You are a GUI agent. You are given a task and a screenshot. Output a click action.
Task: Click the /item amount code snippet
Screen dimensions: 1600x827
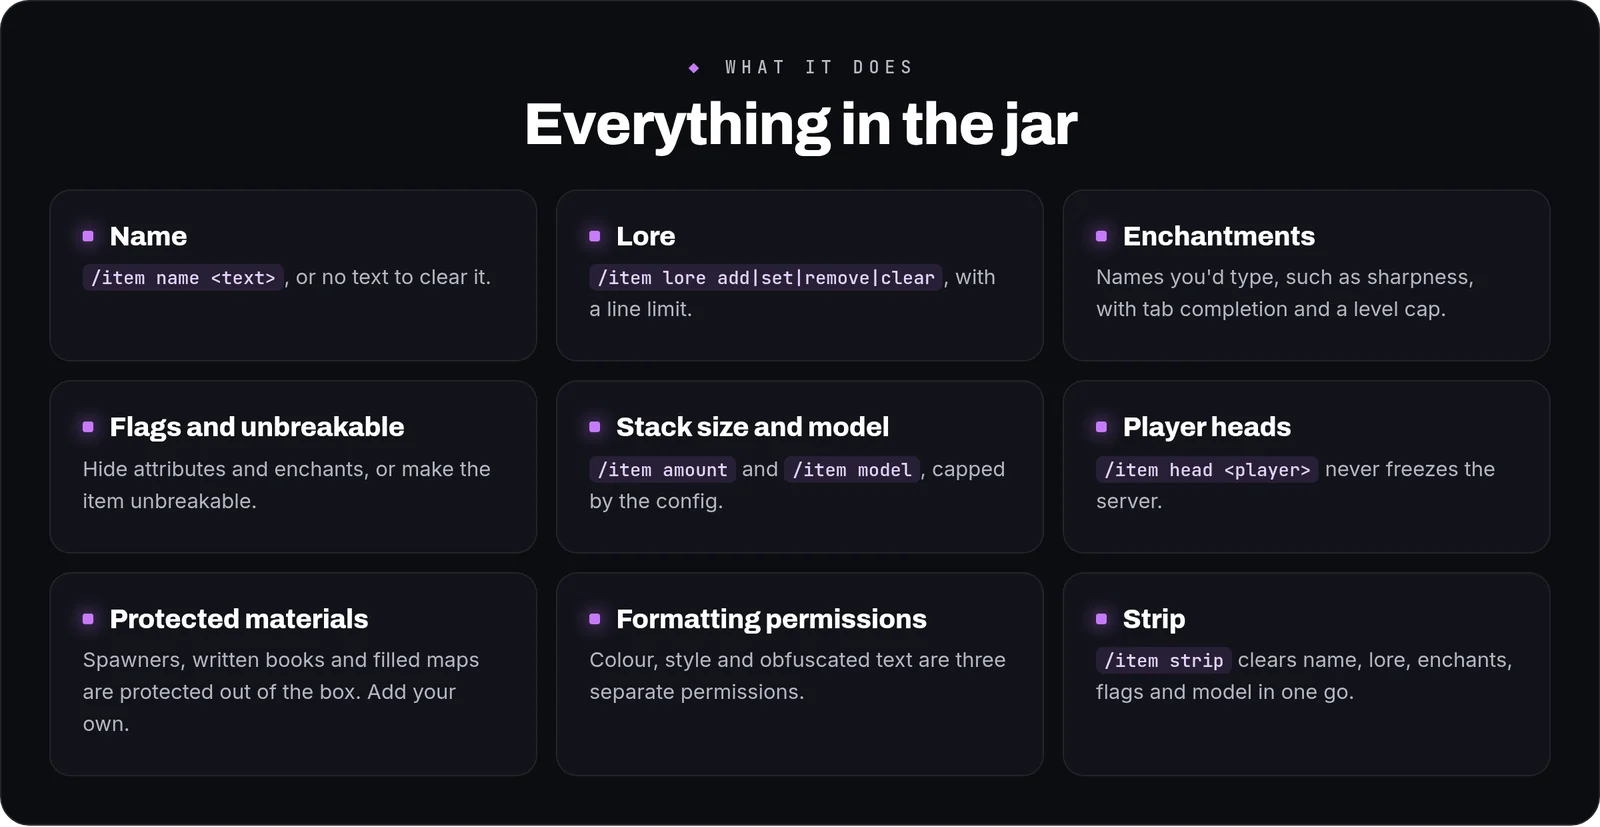click(662, 470)
